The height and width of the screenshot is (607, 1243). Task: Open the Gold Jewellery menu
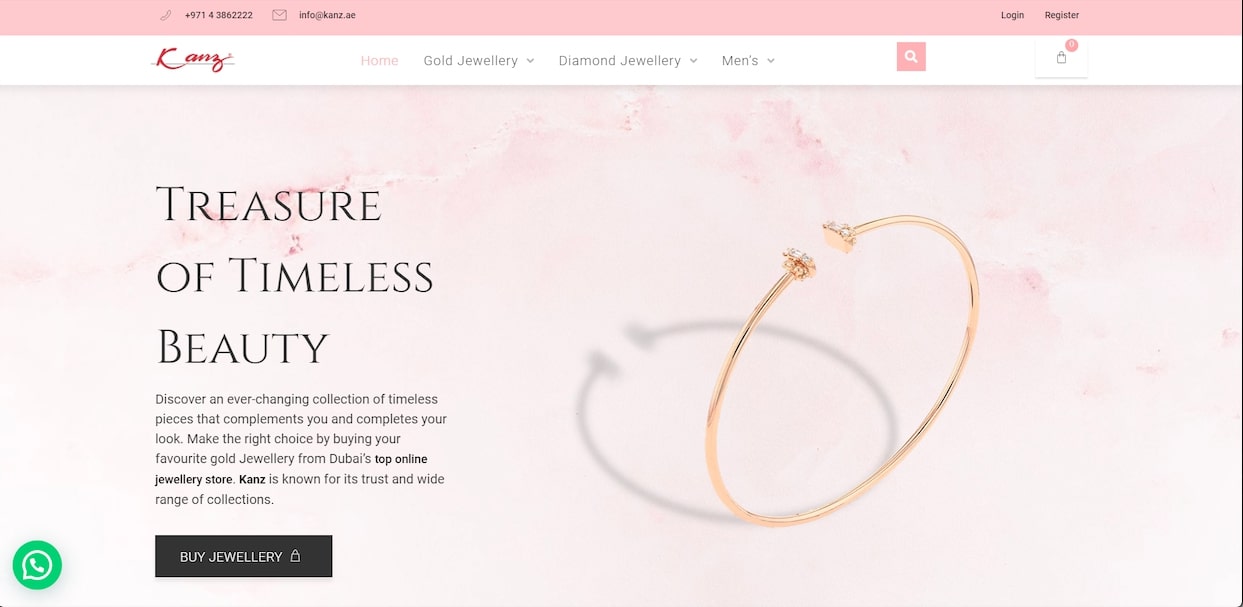pyautogui.click(x=470, y=61)
